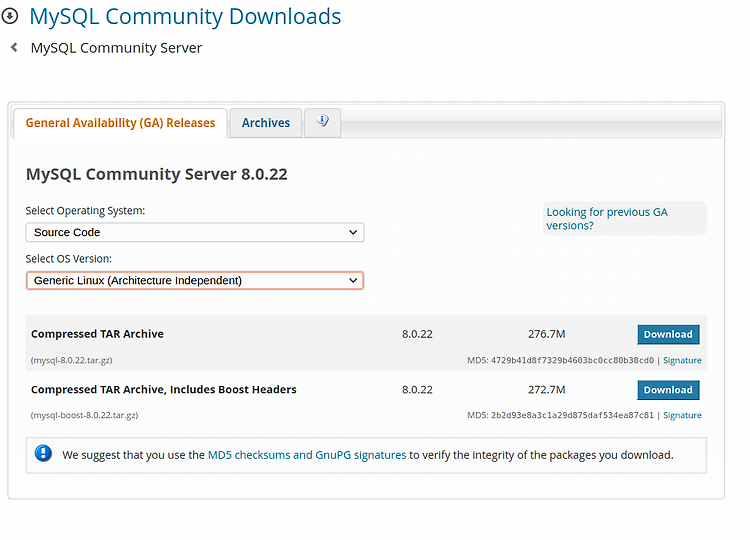Click the Select Operating System label
Viewport: 750px width, 540px height.
pos(85,211)
